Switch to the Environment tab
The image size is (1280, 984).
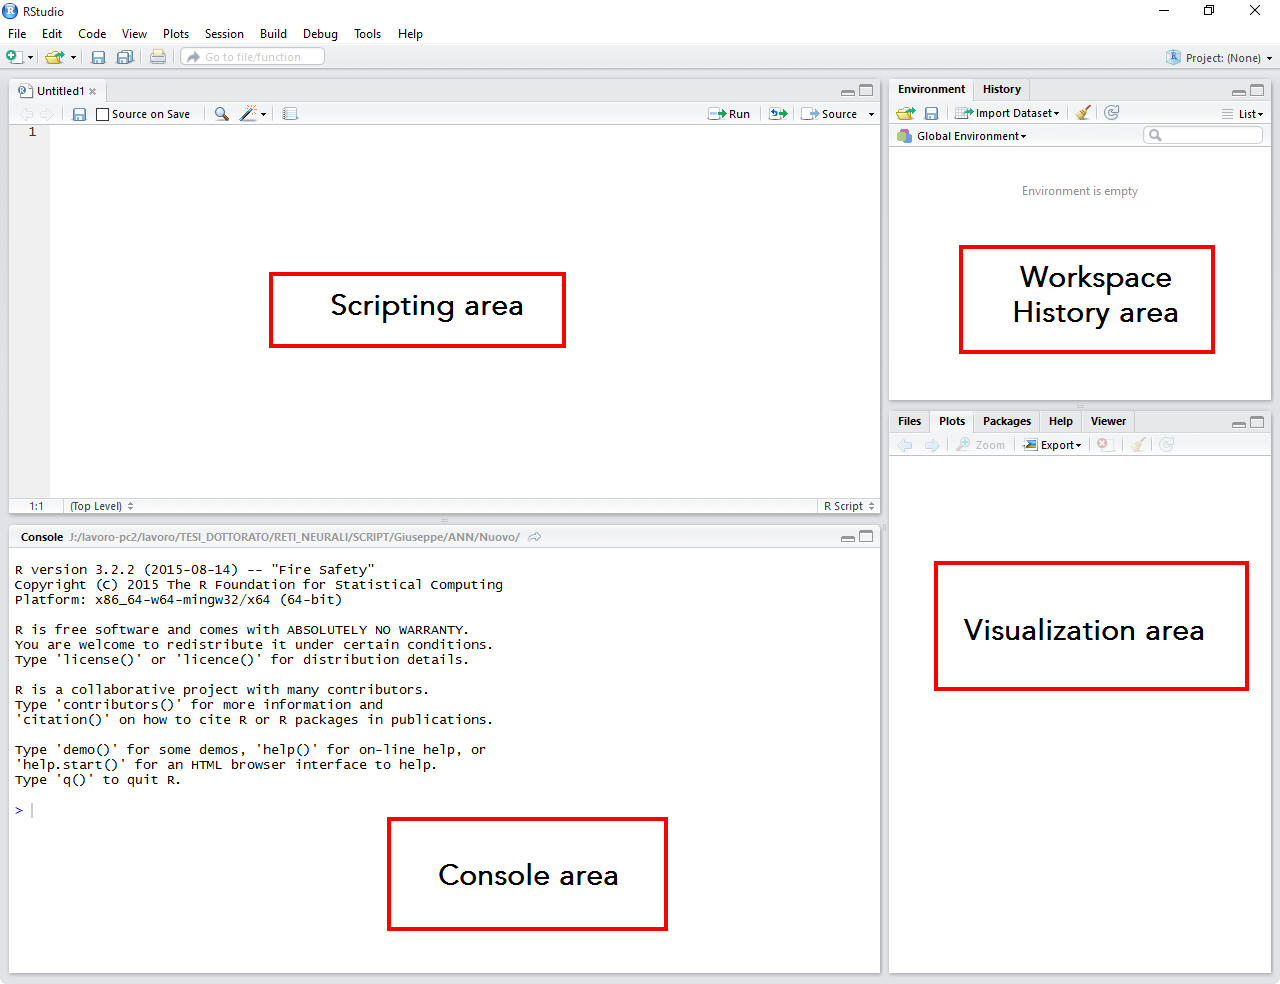931,89
